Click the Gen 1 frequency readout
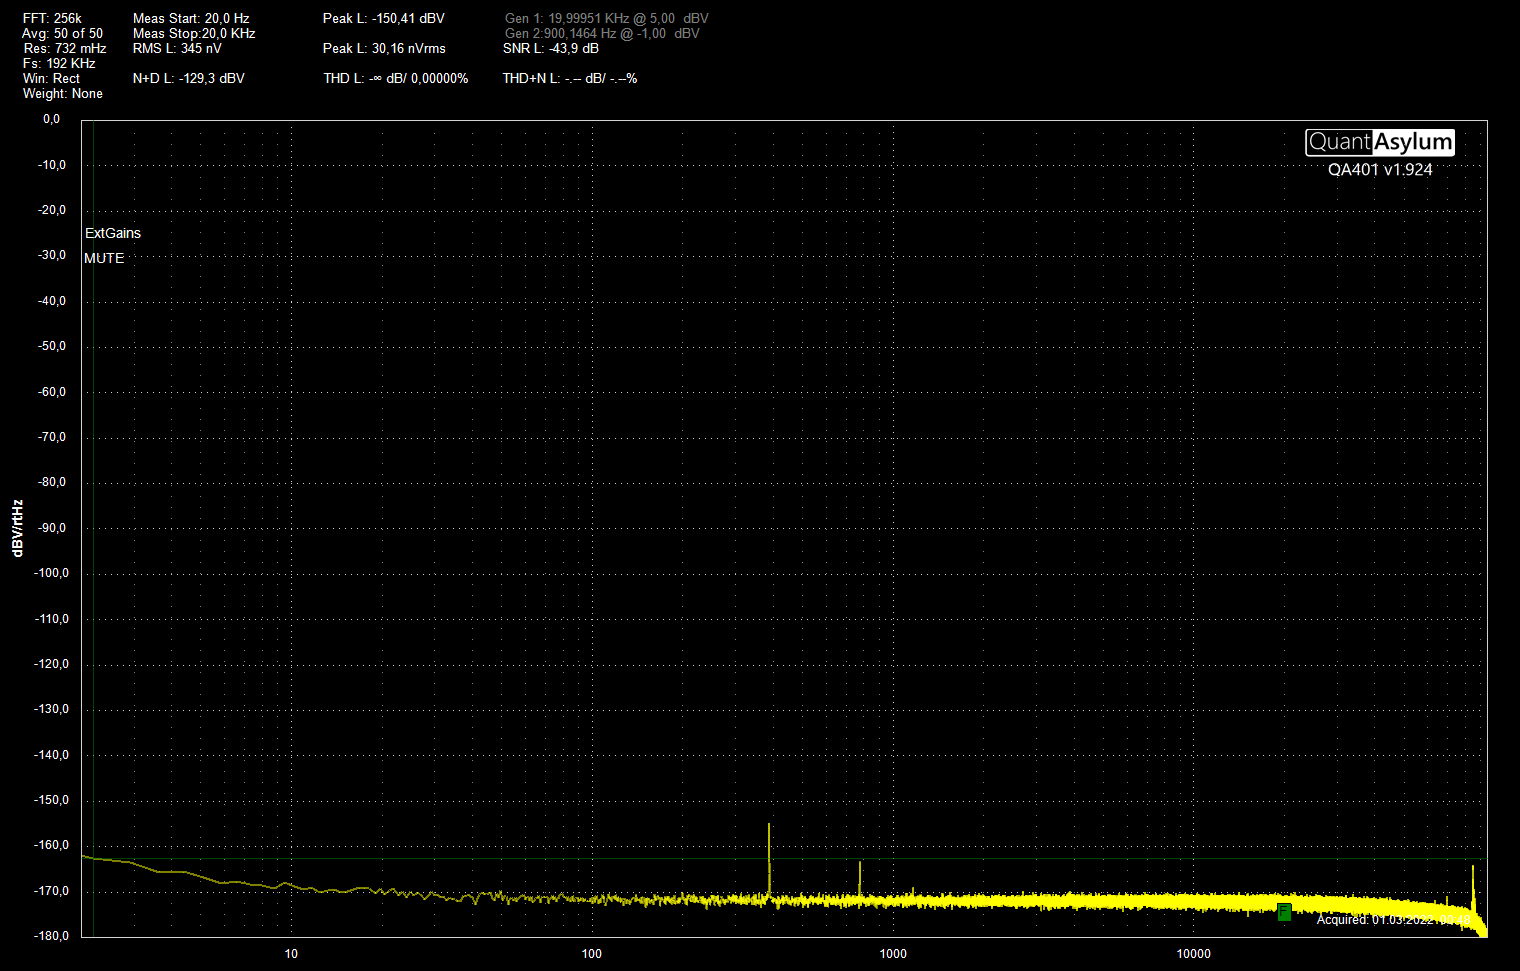The width and height of the screenshot is (1520, 971). click(606, 18)
